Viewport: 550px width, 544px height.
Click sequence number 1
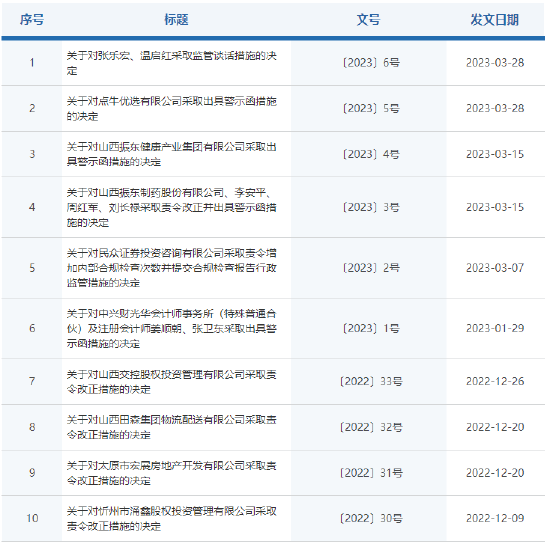point(32,63)
